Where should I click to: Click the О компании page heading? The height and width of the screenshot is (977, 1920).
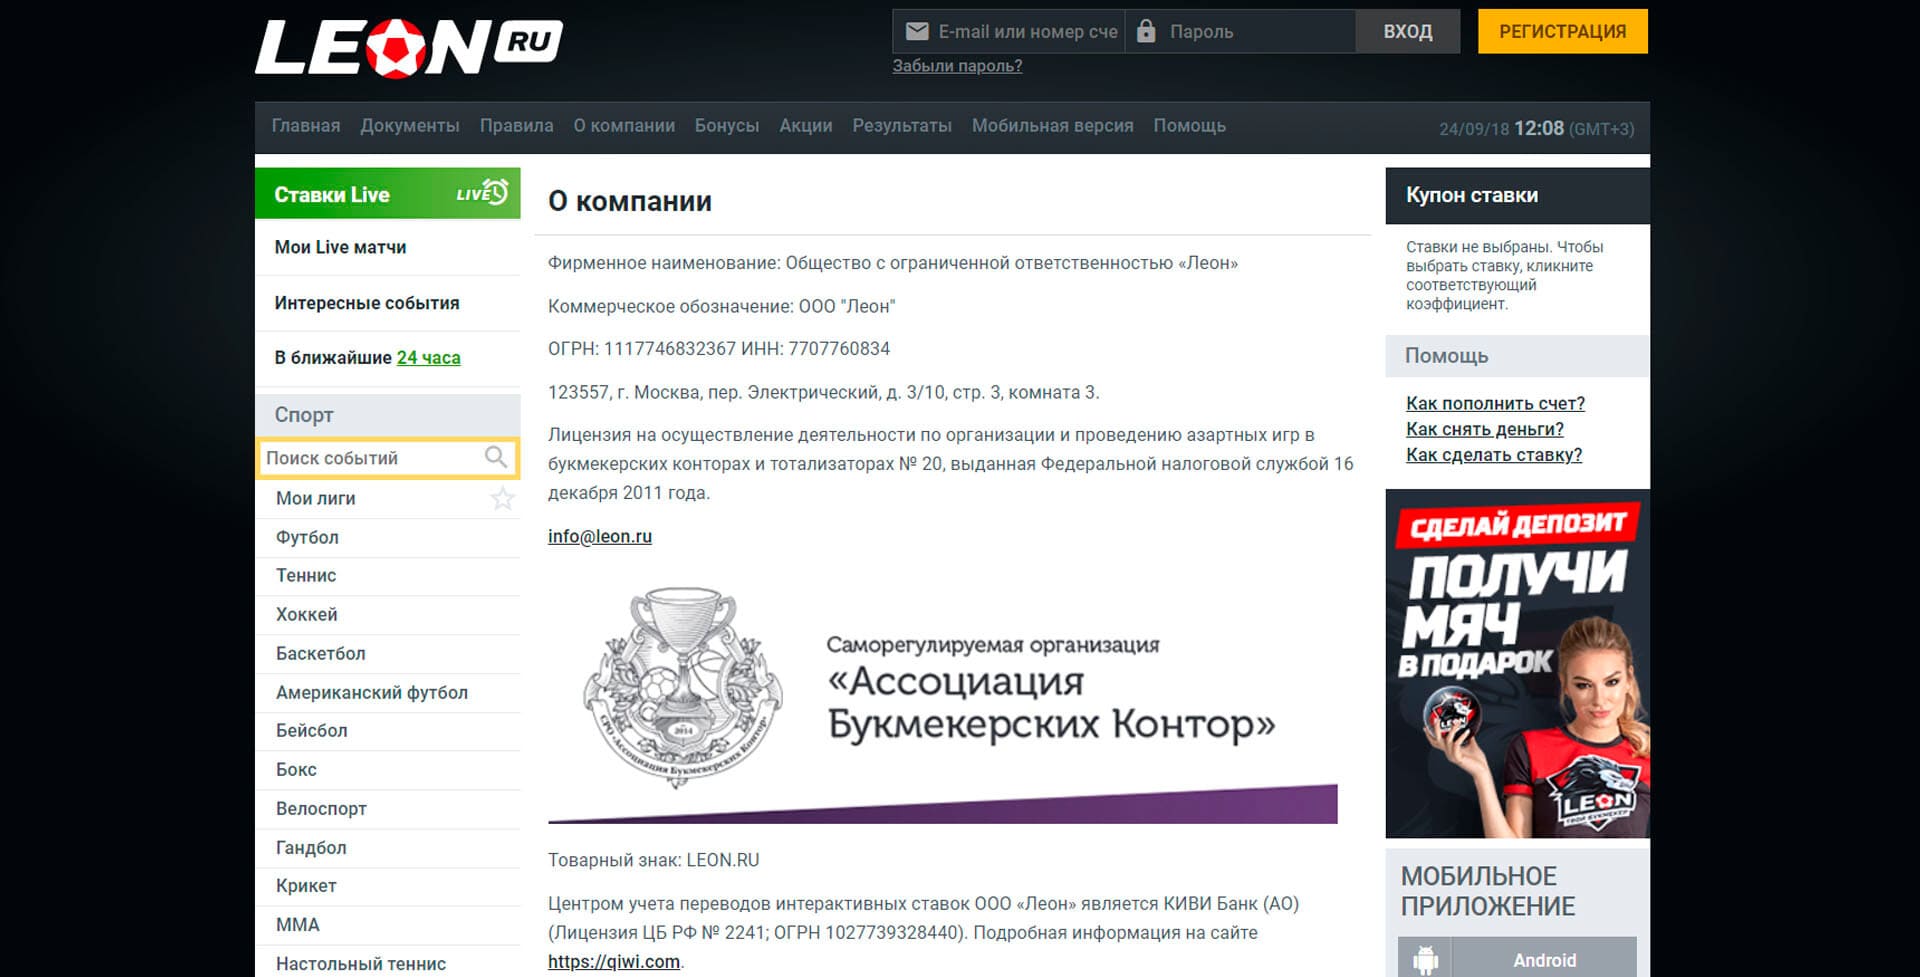point(630,201)
